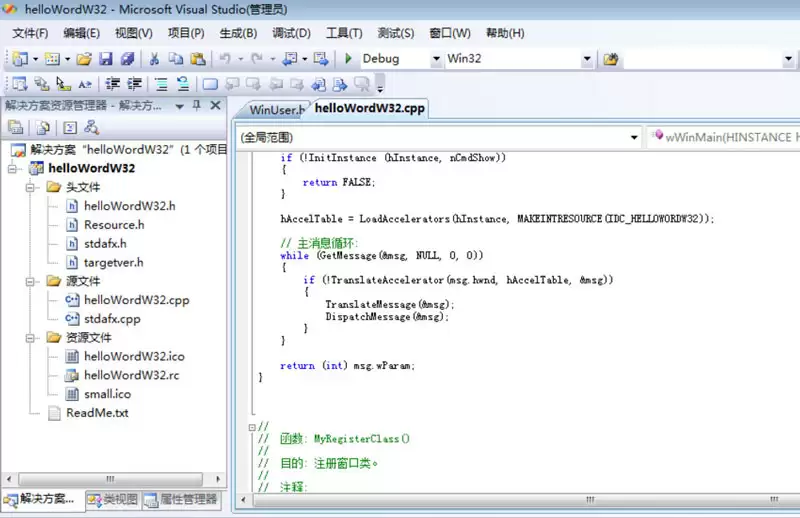The image size is (800, 518).
Task: Toggle auto-hide pin on Solution Explorer panel
Action: click(197, 105)
